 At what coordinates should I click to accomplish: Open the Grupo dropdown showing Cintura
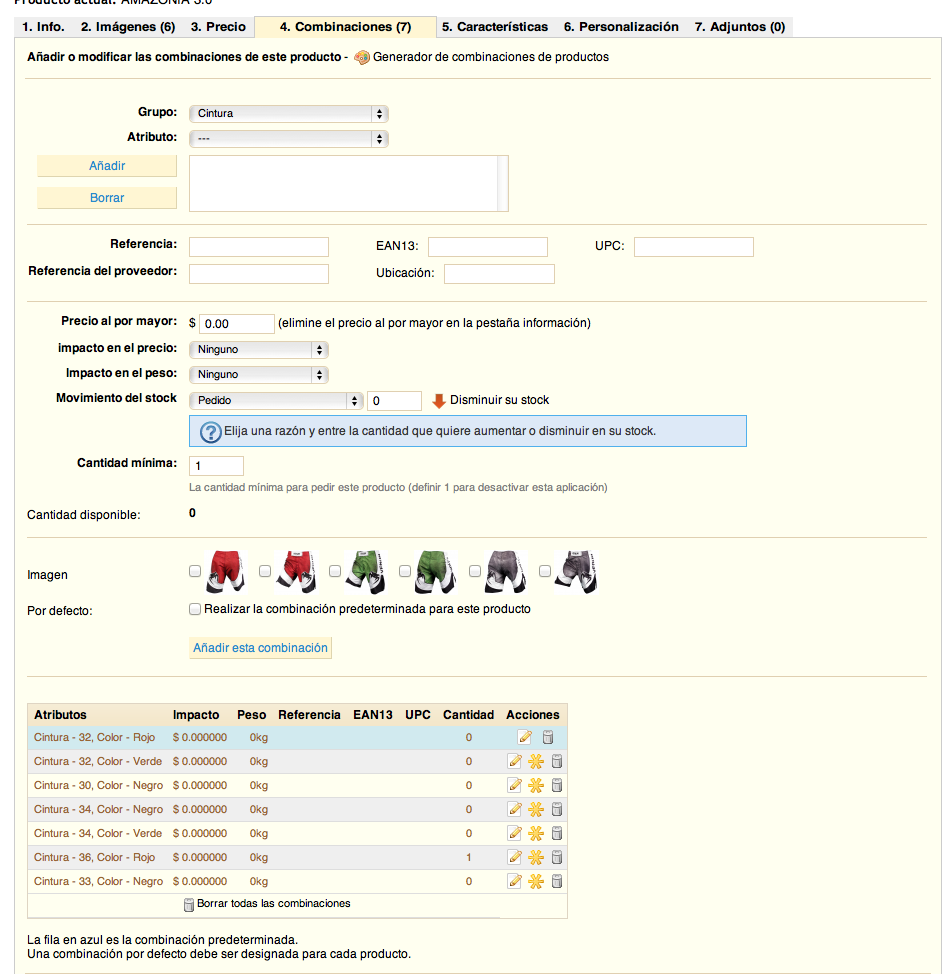click(x=289, y=114)
